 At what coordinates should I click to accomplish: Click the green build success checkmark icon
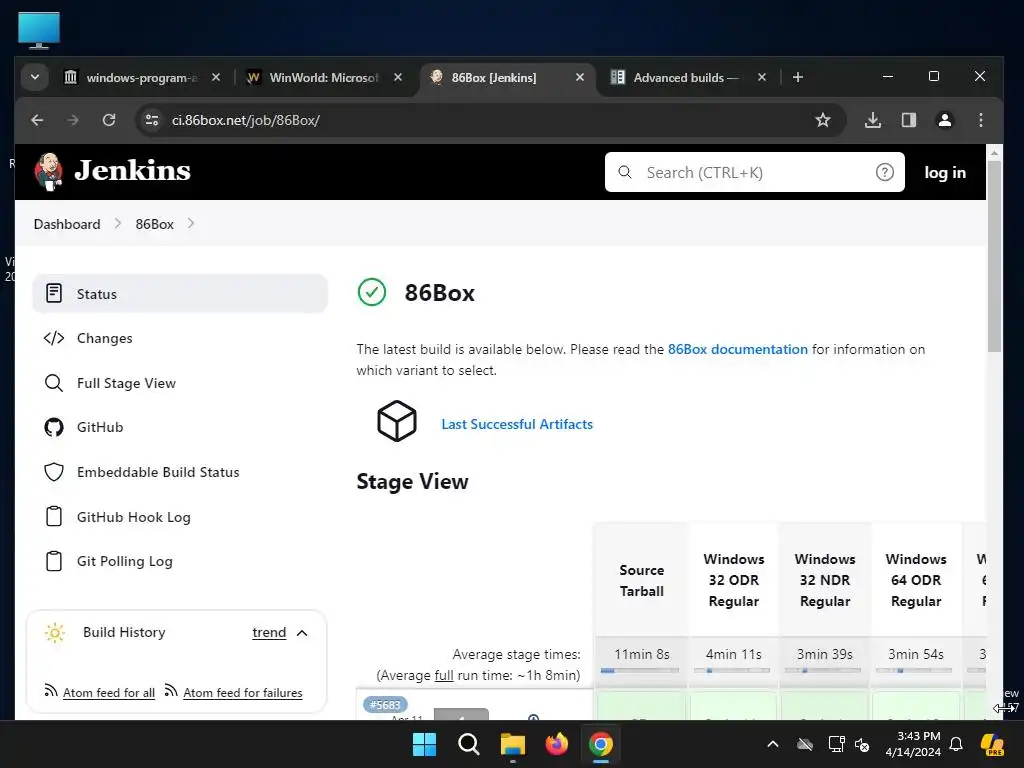(x=372, y=292)
